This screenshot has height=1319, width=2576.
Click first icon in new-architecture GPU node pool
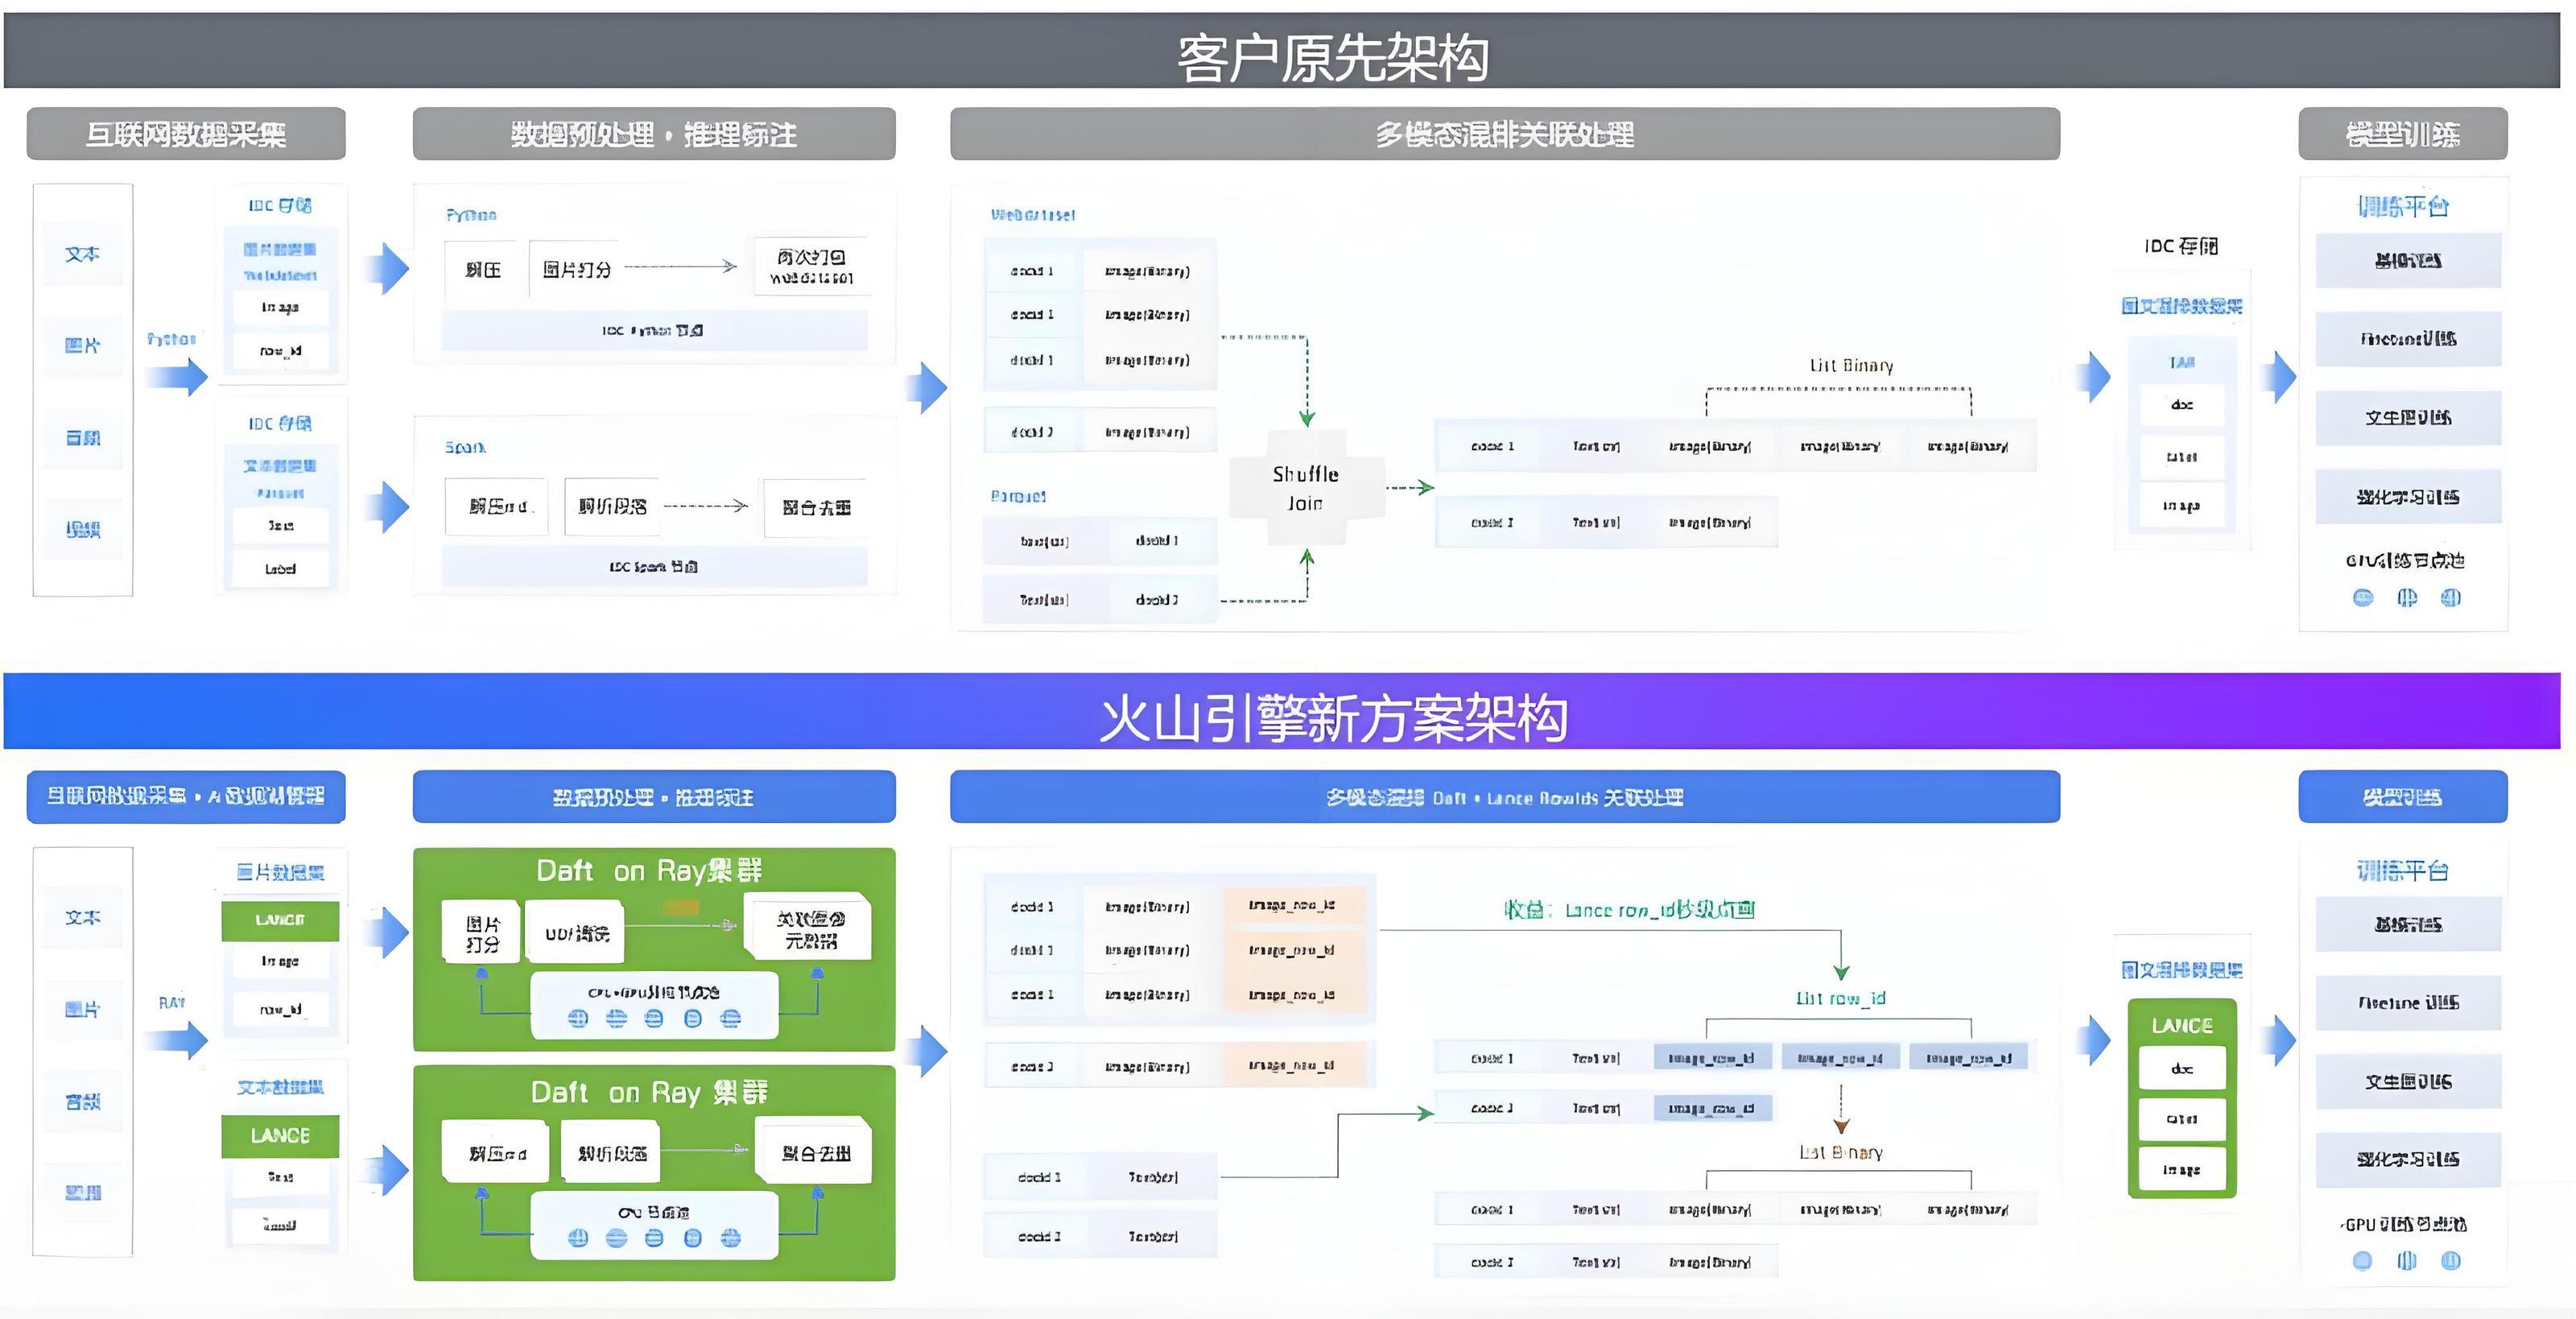pos(2363,1261)
